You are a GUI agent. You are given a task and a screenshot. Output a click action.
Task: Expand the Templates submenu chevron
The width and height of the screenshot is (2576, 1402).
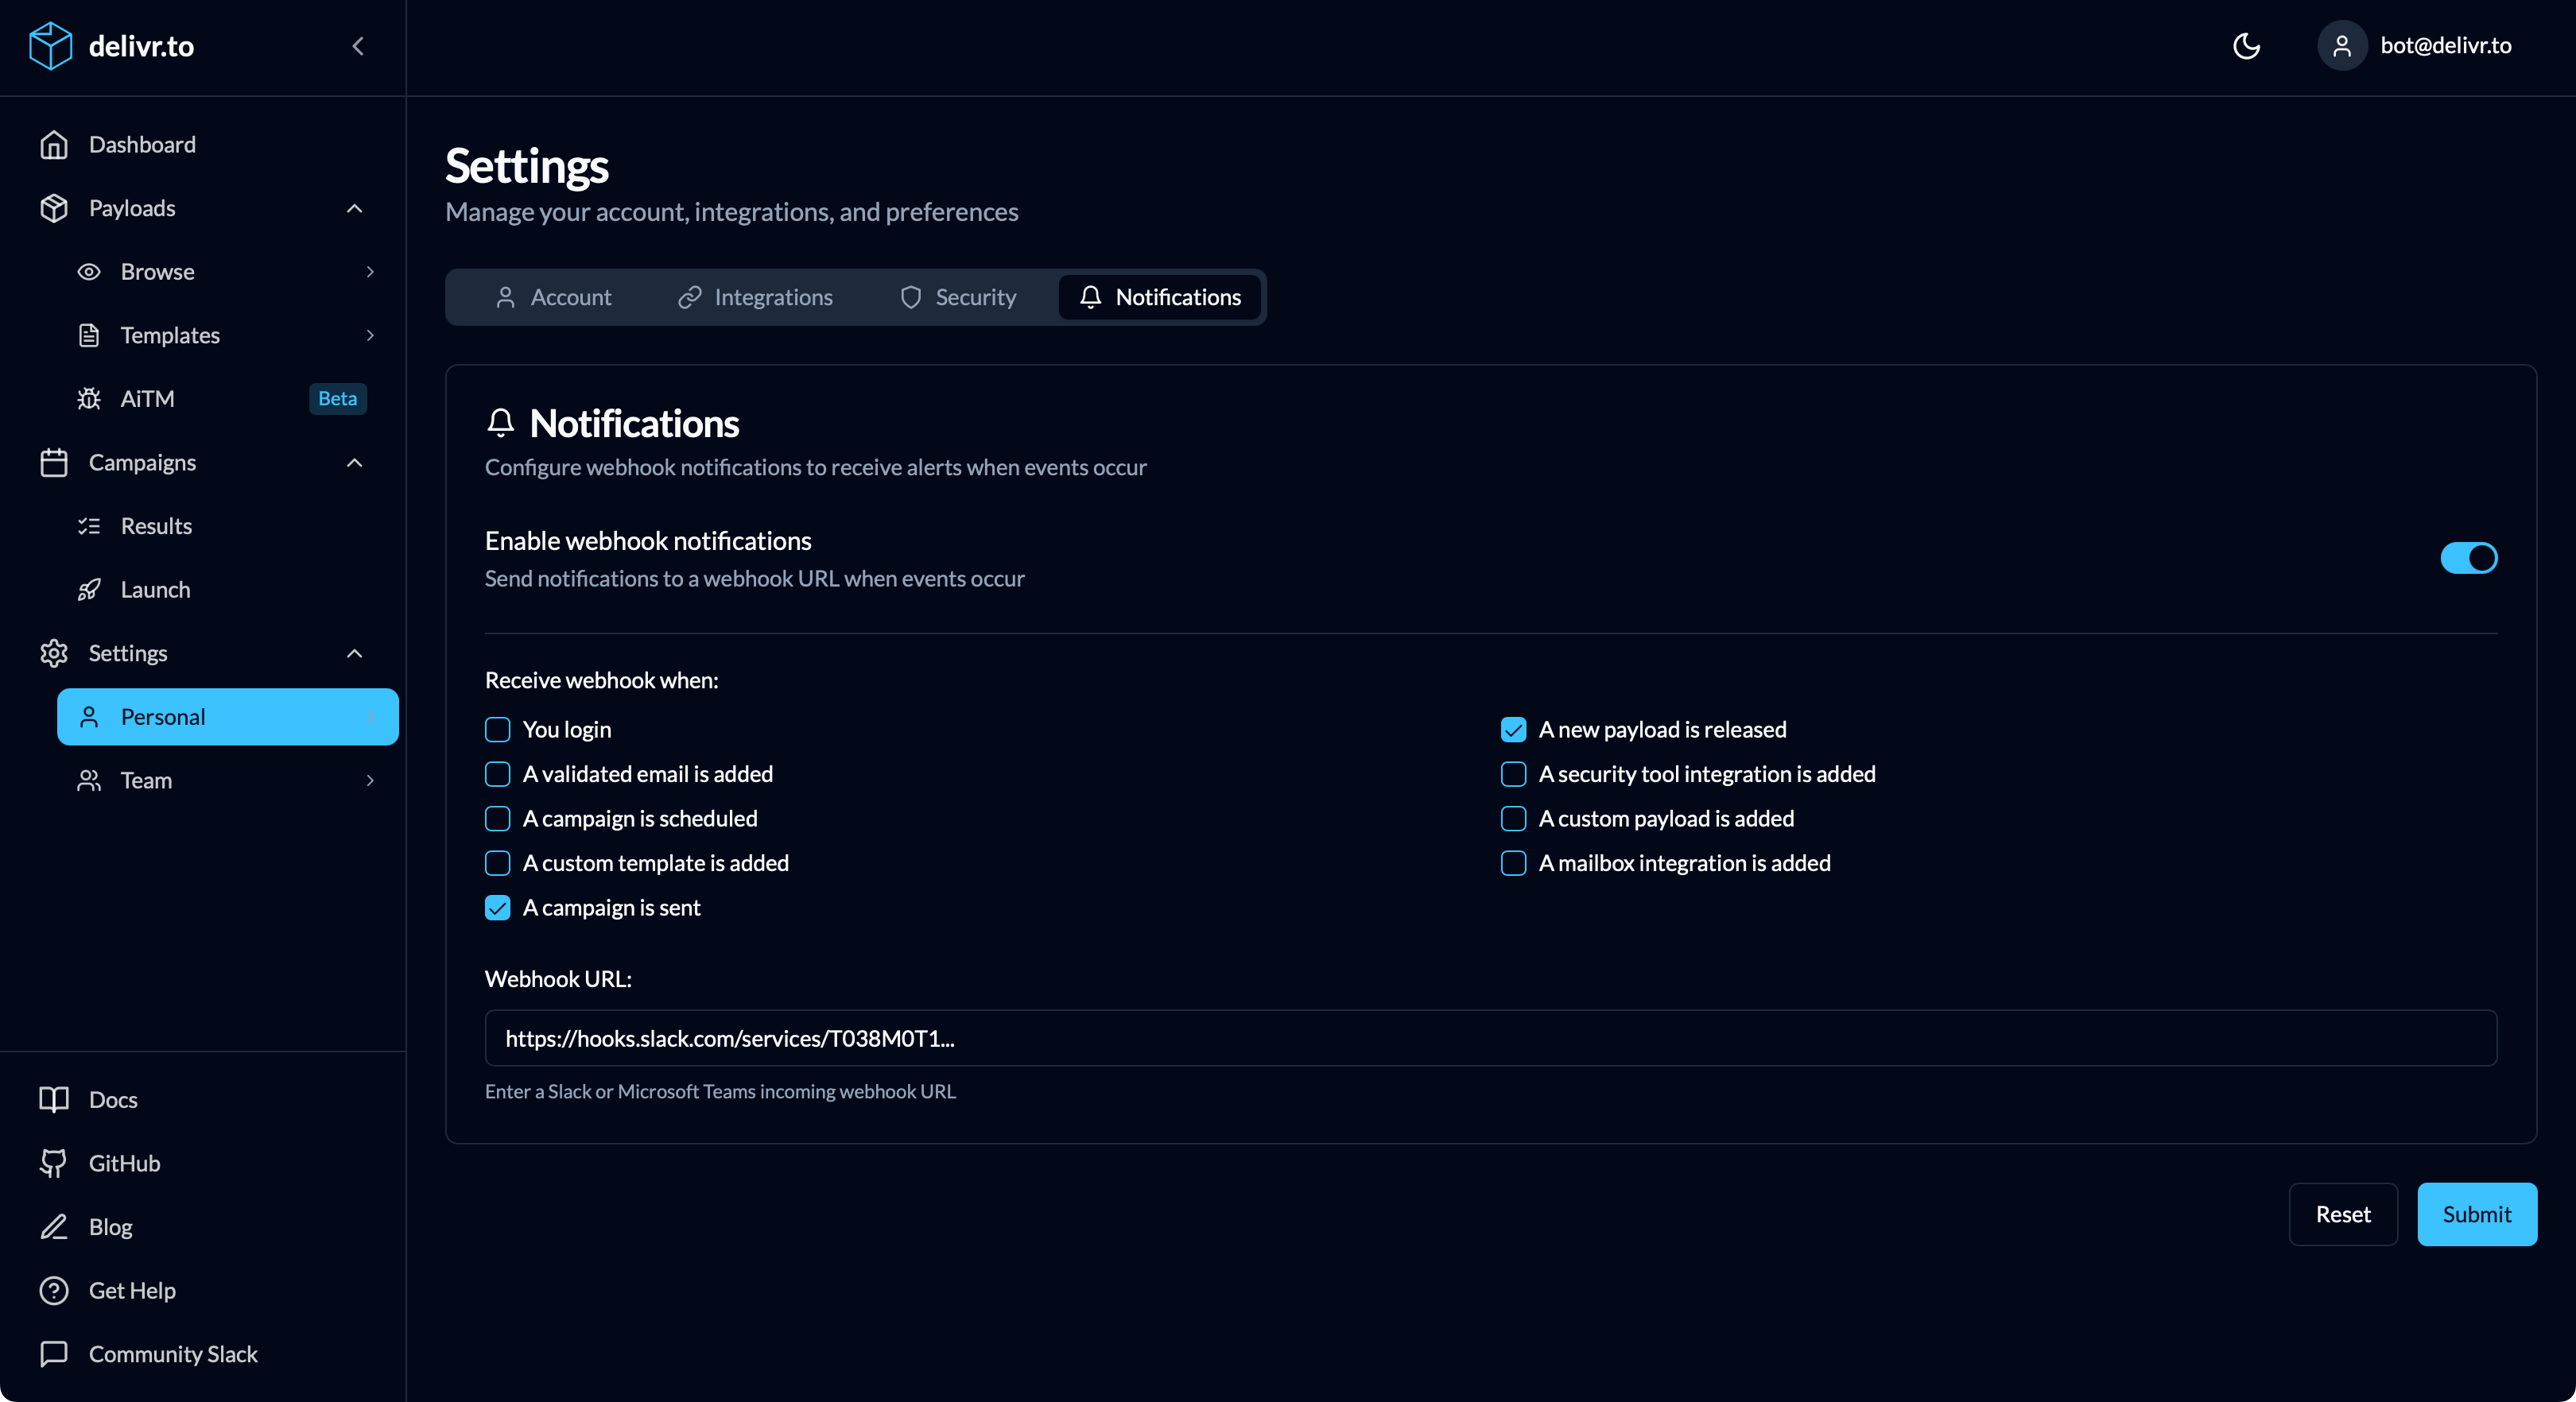[x=371, y=335]
